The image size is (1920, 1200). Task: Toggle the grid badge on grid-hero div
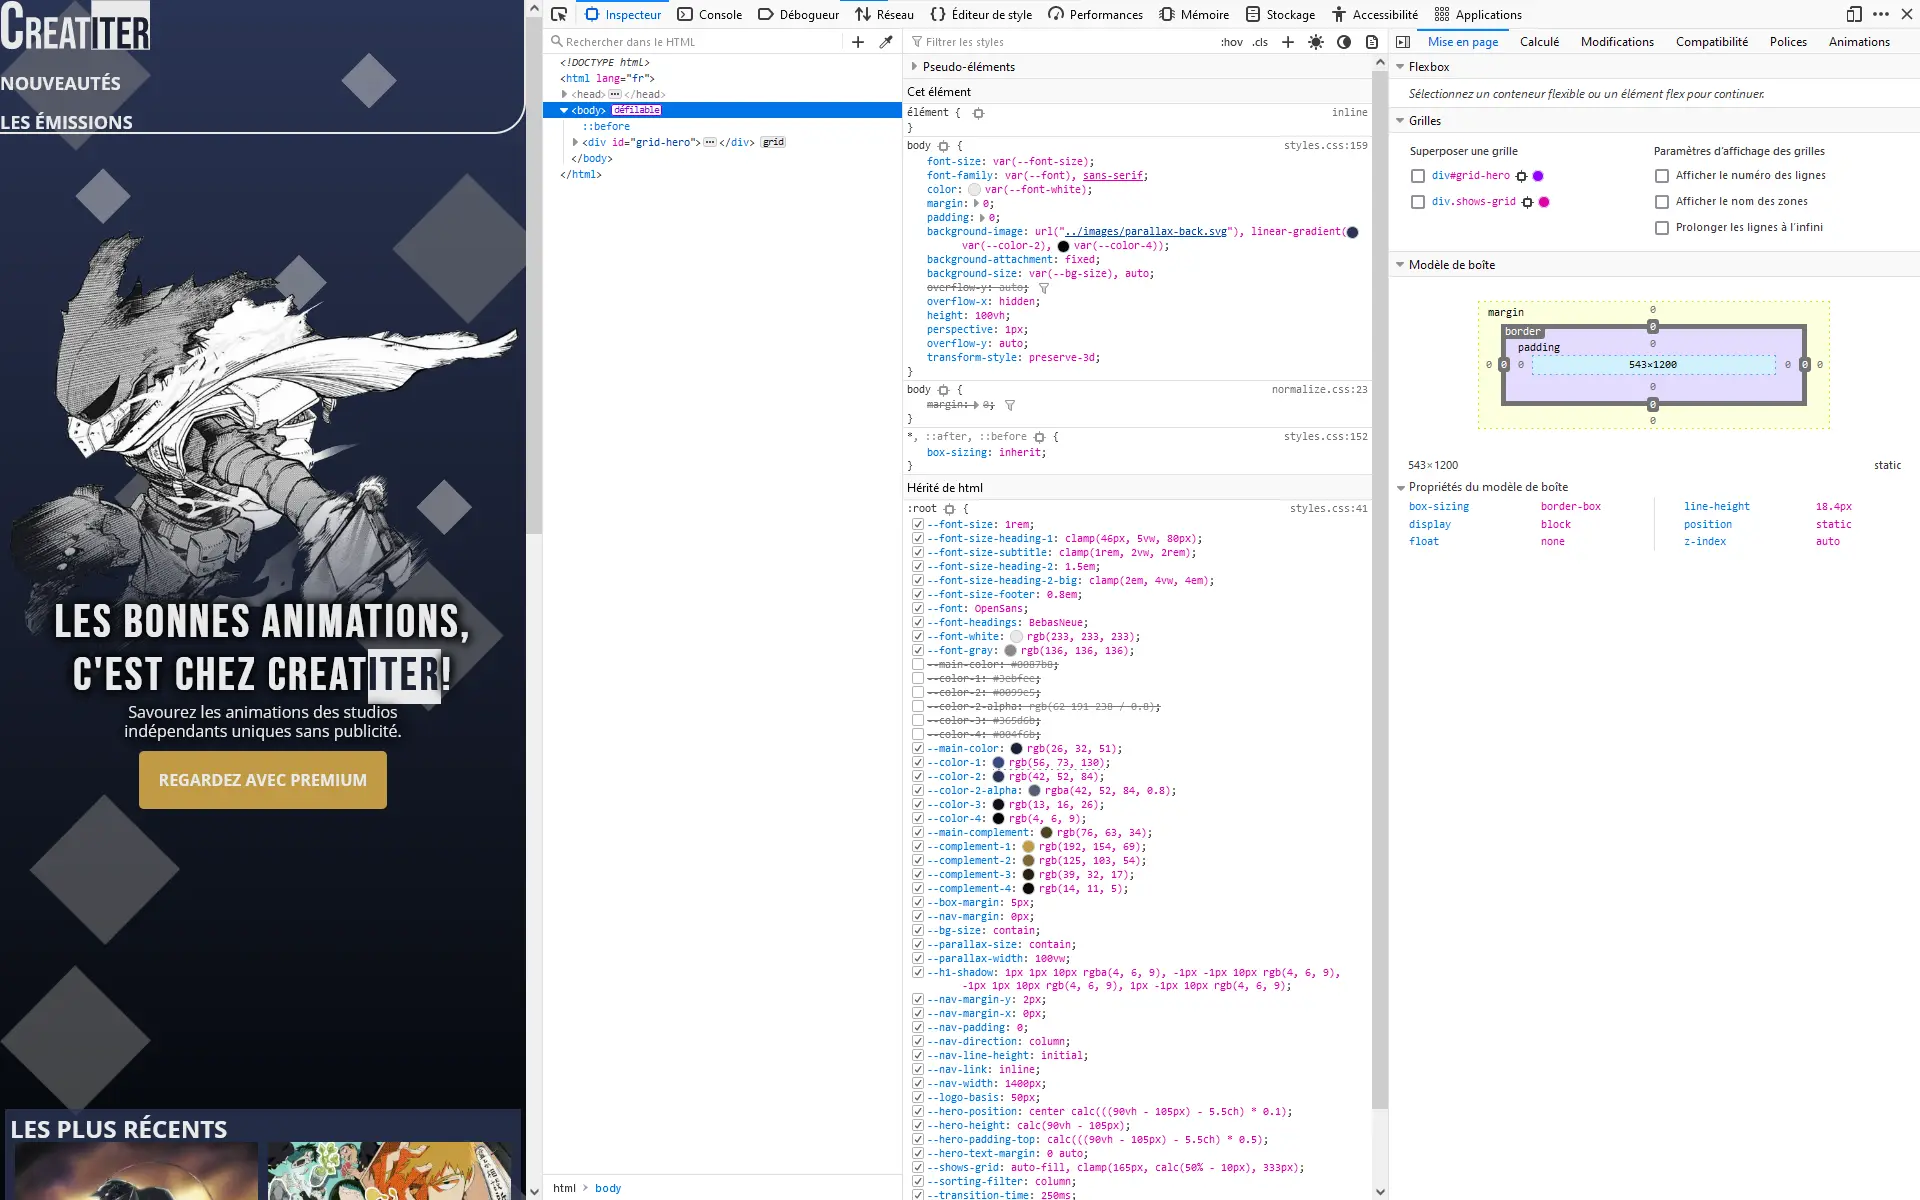tap(773, 142)
